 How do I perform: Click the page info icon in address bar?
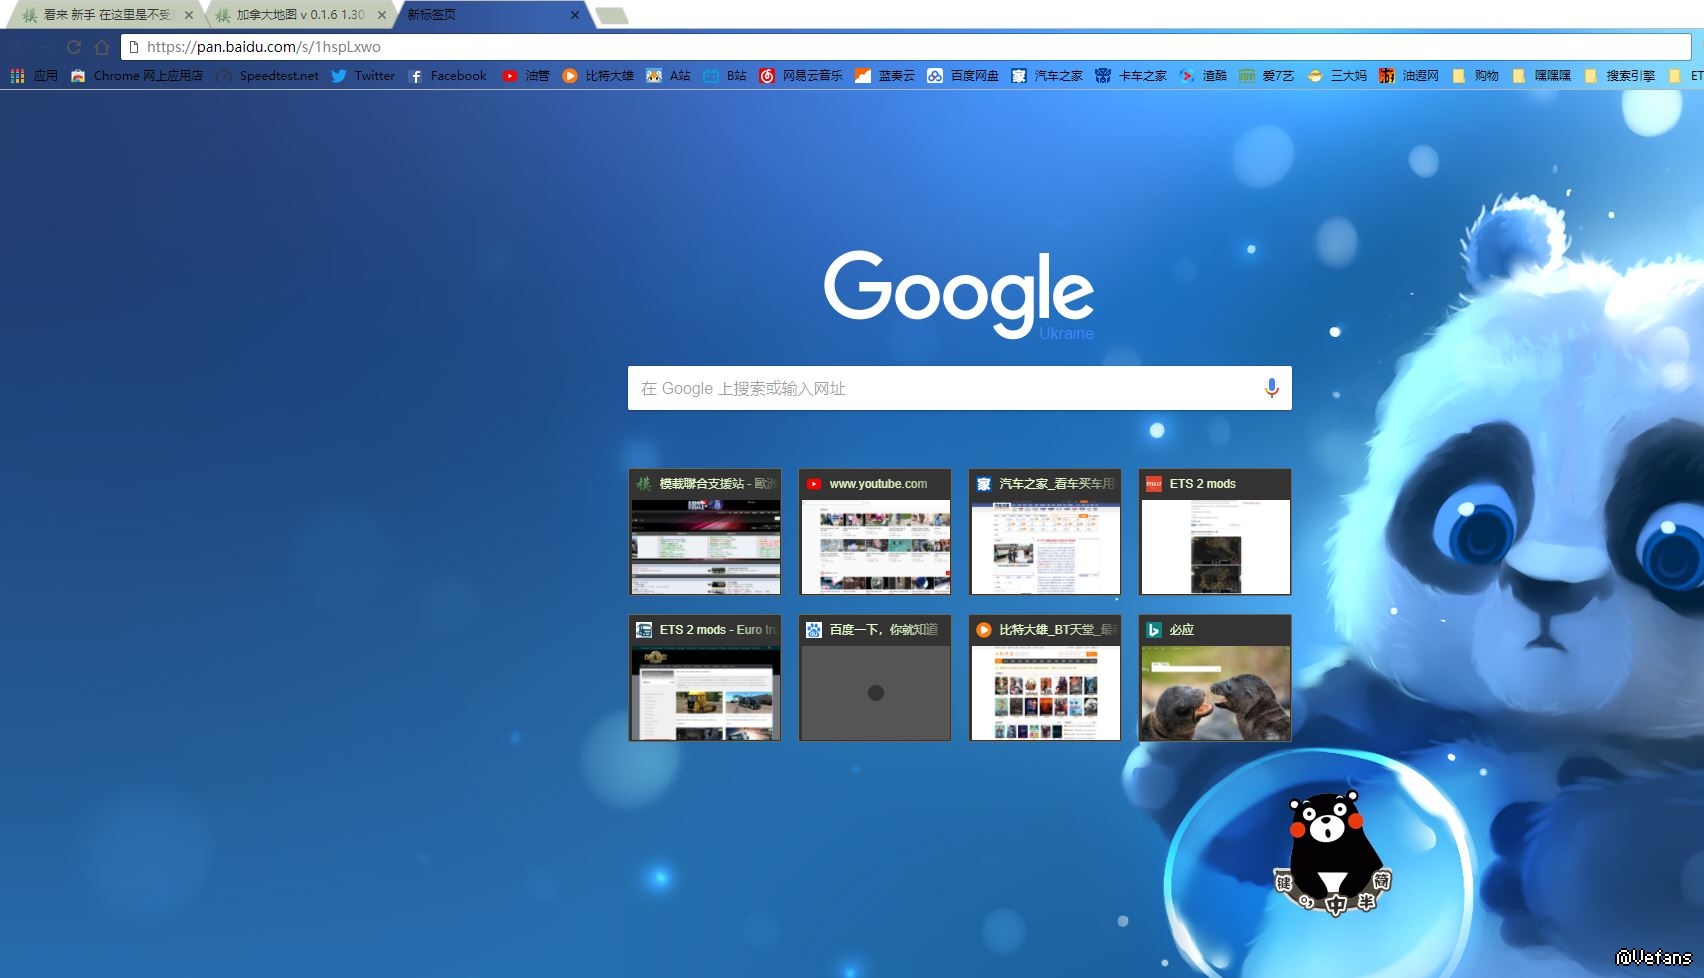pyautogui.click(x=134, y=47)
